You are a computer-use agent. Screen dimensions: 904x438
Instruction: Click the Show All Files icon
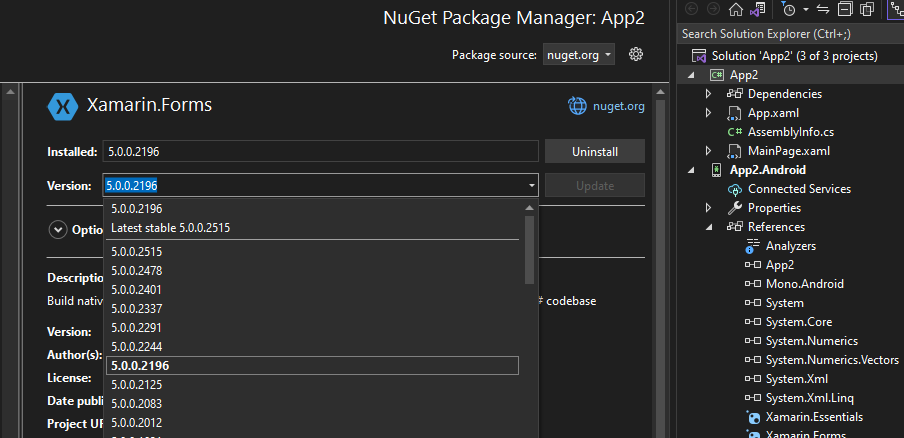pyautogui.click(x=867, y=10)
